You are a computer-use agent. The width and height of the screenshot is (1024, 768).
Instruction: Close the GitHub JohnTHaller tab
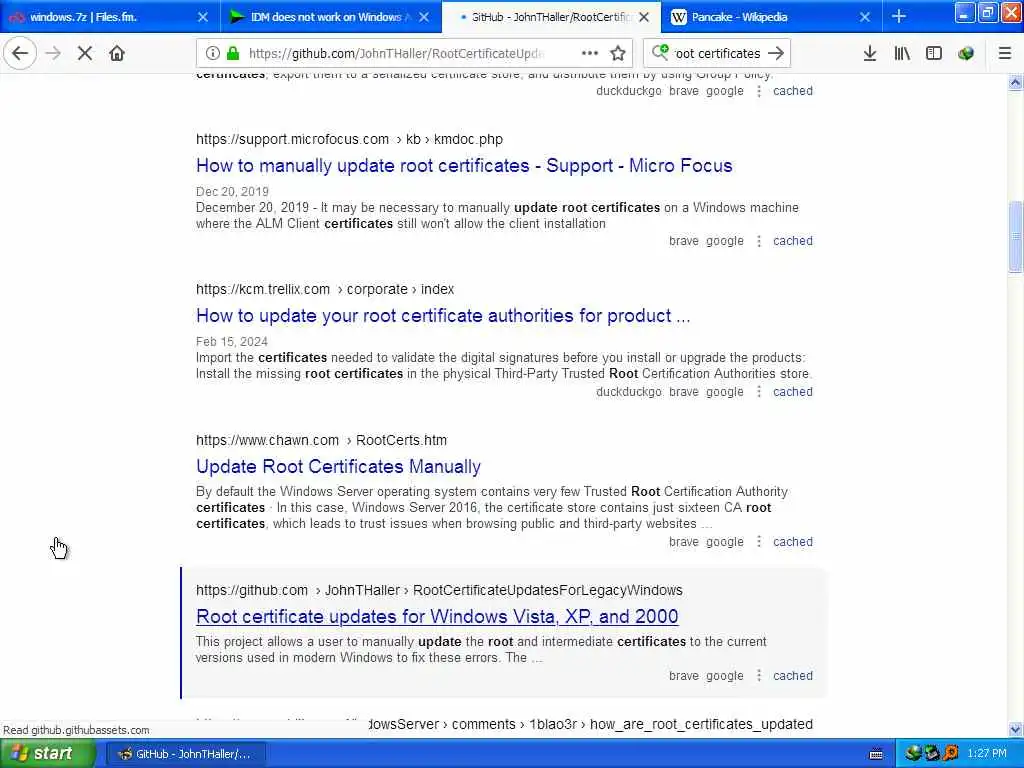[x=644, y=17]
